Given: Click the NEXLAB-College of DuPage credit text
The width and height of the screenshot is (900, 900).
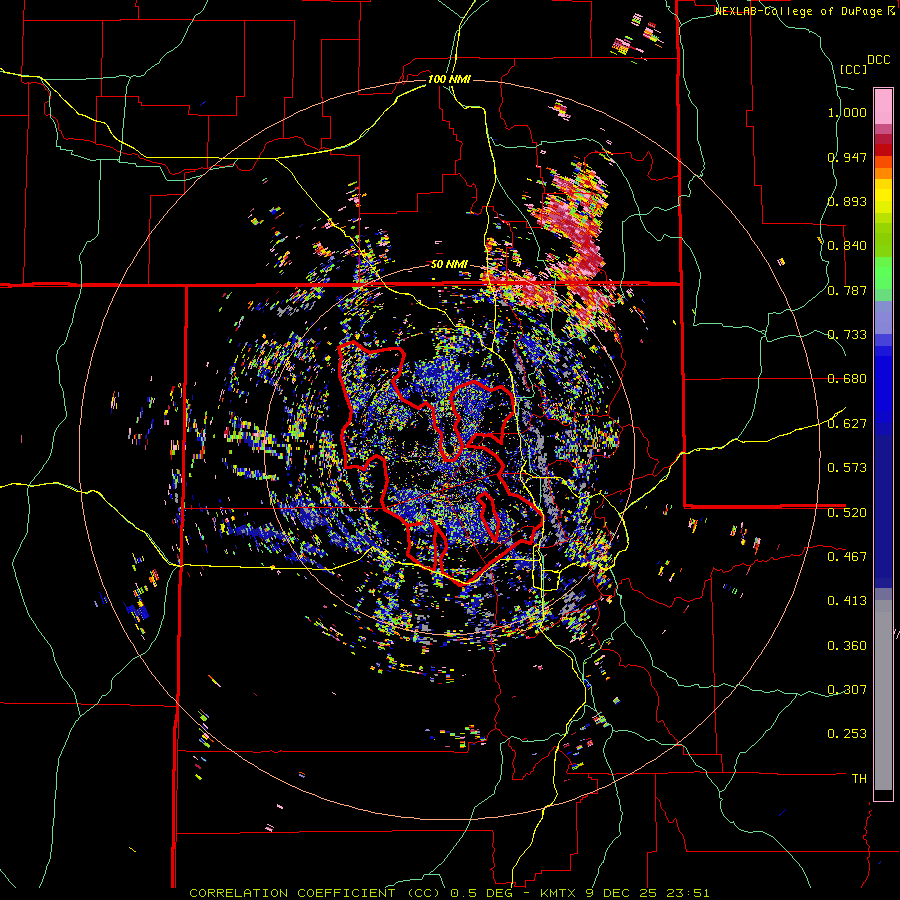Looking at the screenshot, I should point(798,11).
